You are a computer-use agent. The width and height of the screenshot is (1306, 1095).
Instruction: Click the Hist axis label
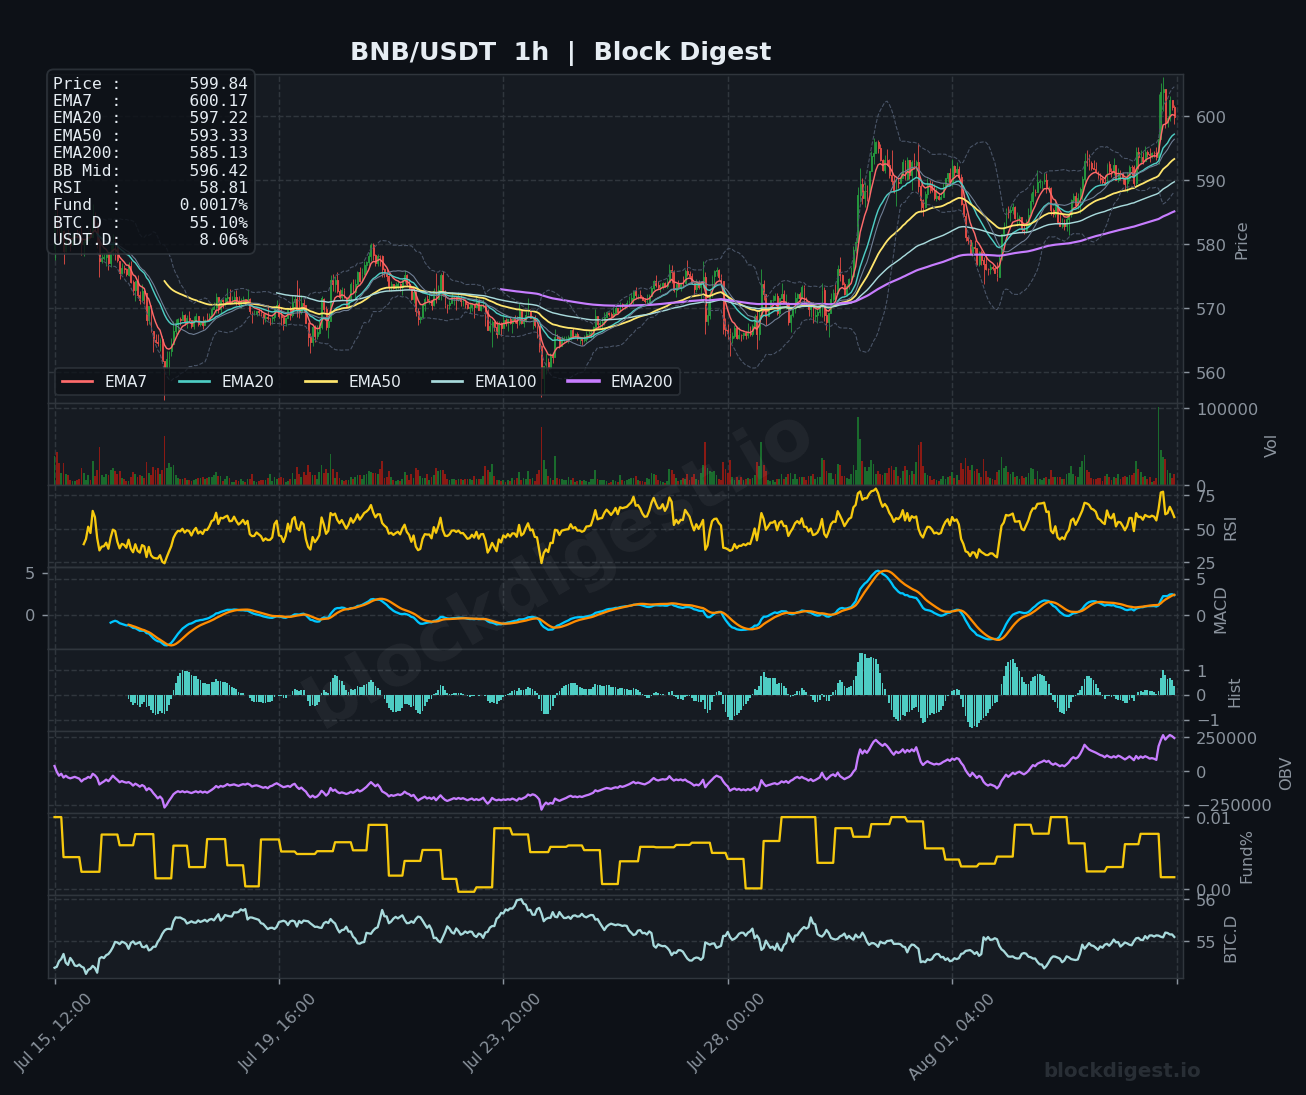(x=1234, y=693)
